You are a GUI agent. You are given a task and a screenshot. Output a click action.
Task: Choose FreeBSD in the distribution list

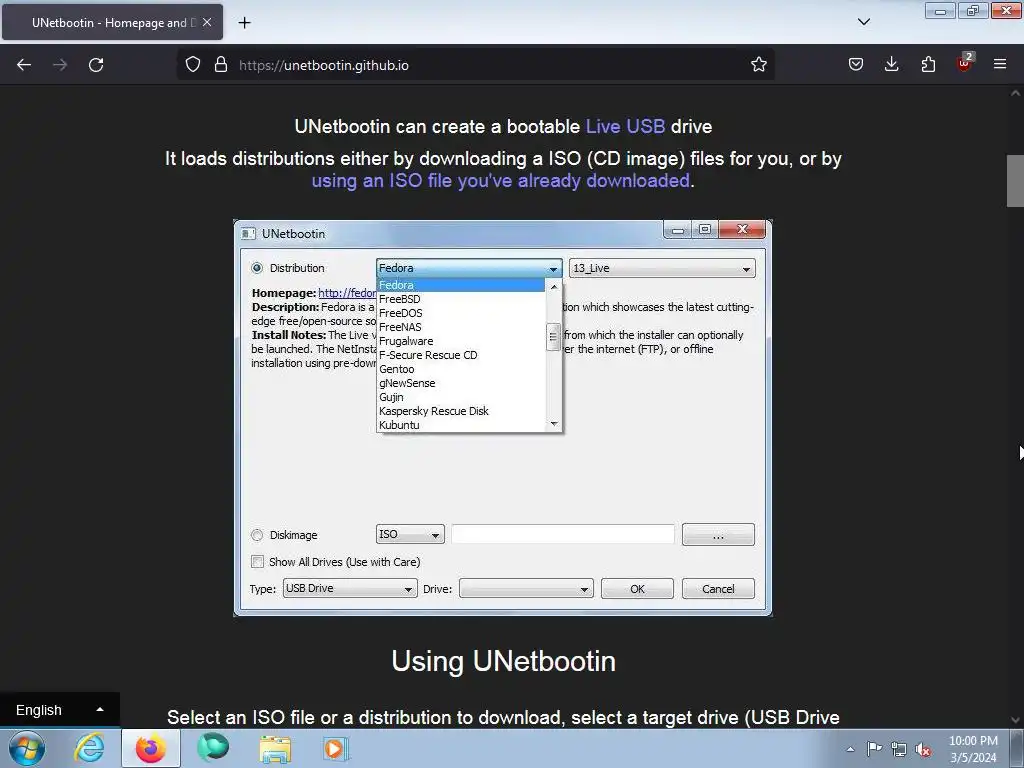pyautogui.click(x=461, y=299)
